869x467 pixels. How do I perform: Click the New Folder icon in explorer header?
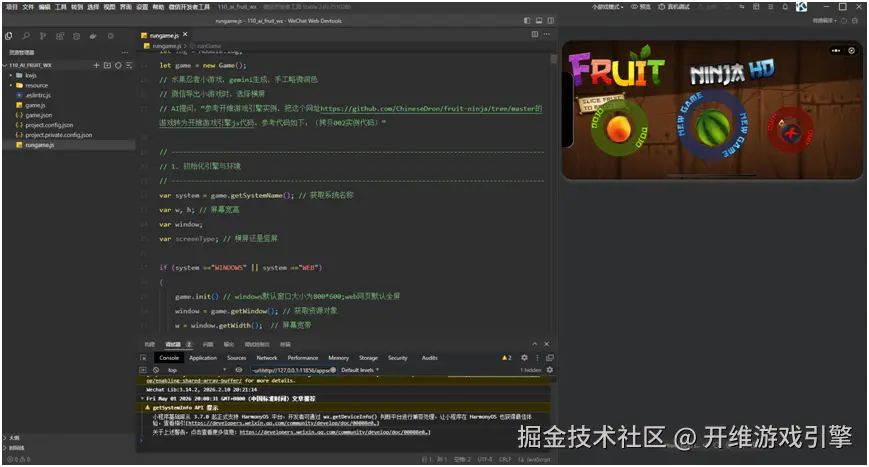107,65
